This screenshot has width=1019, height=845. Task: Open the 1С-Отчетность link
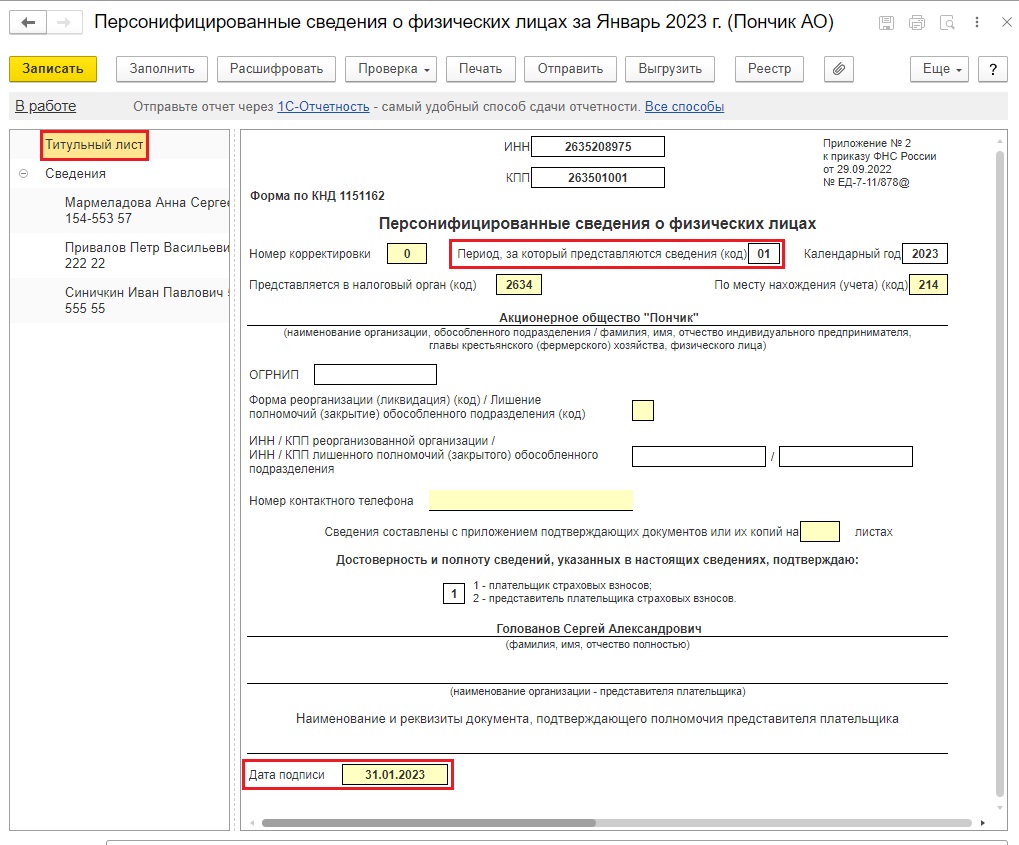pyautogui.click(x=323, y=107)
